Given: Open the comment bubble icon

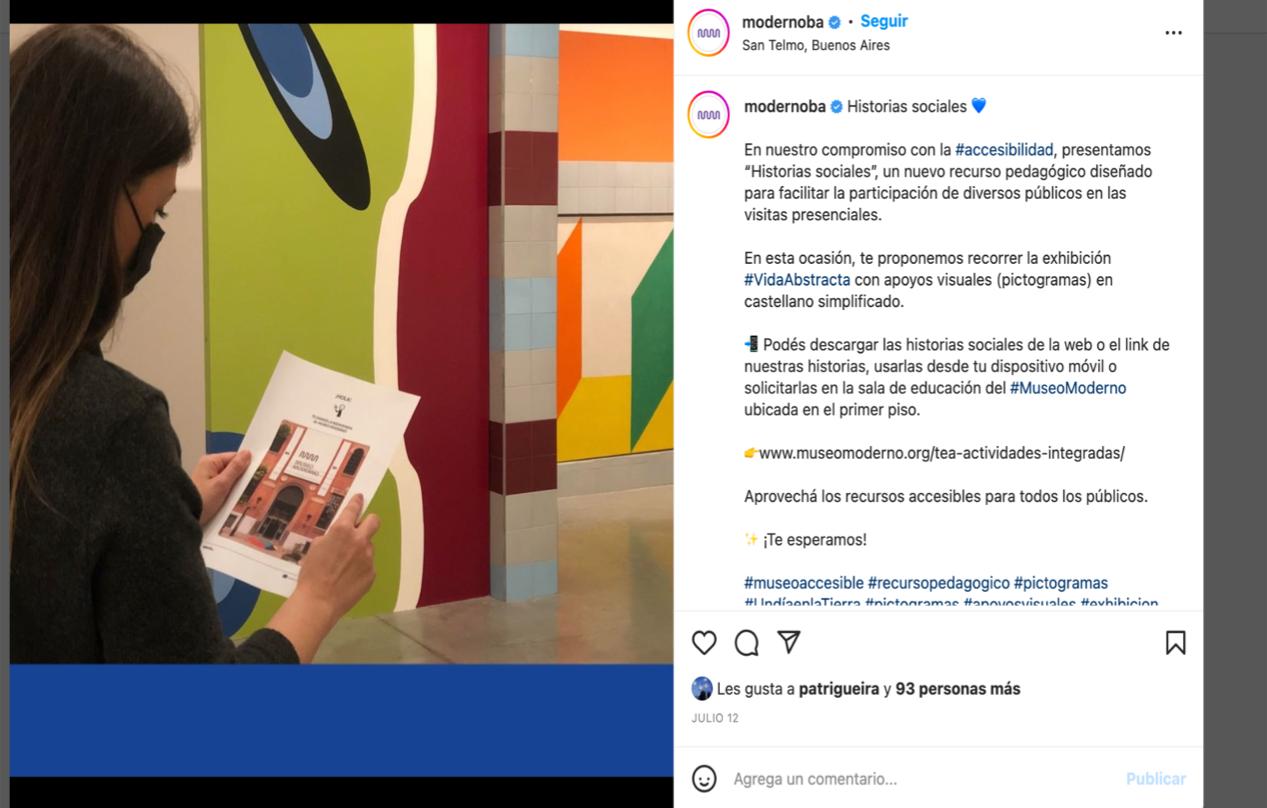Looking at the screenshot, I should pos(746,643).
